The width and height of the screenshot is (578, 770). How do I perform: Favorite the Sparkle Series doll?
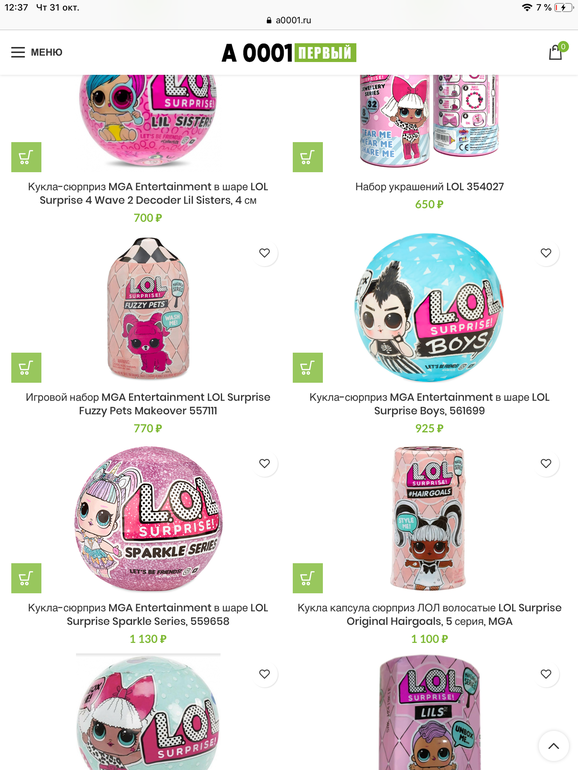pos(265,463)
